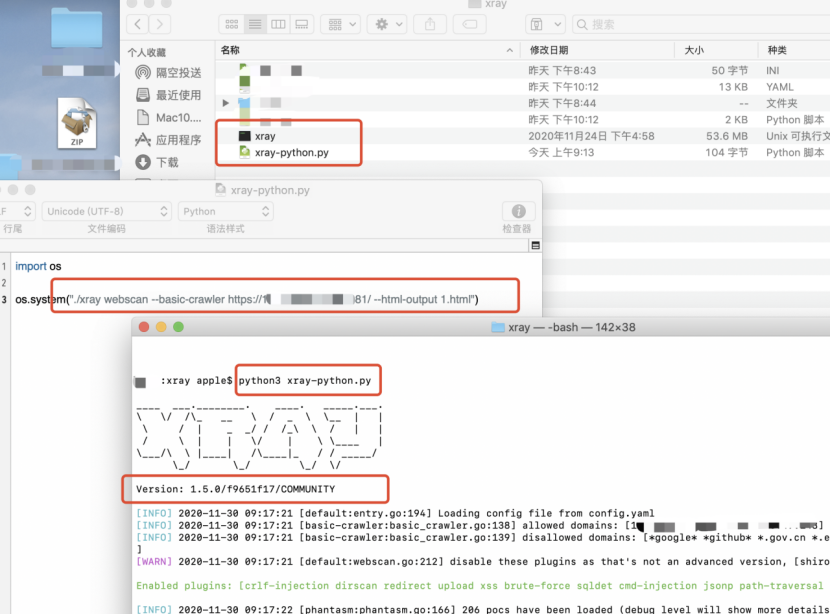Open Downloads (下载) in the sidebar
This screenshot has width=832, height=614.
(x=157, y=162)
